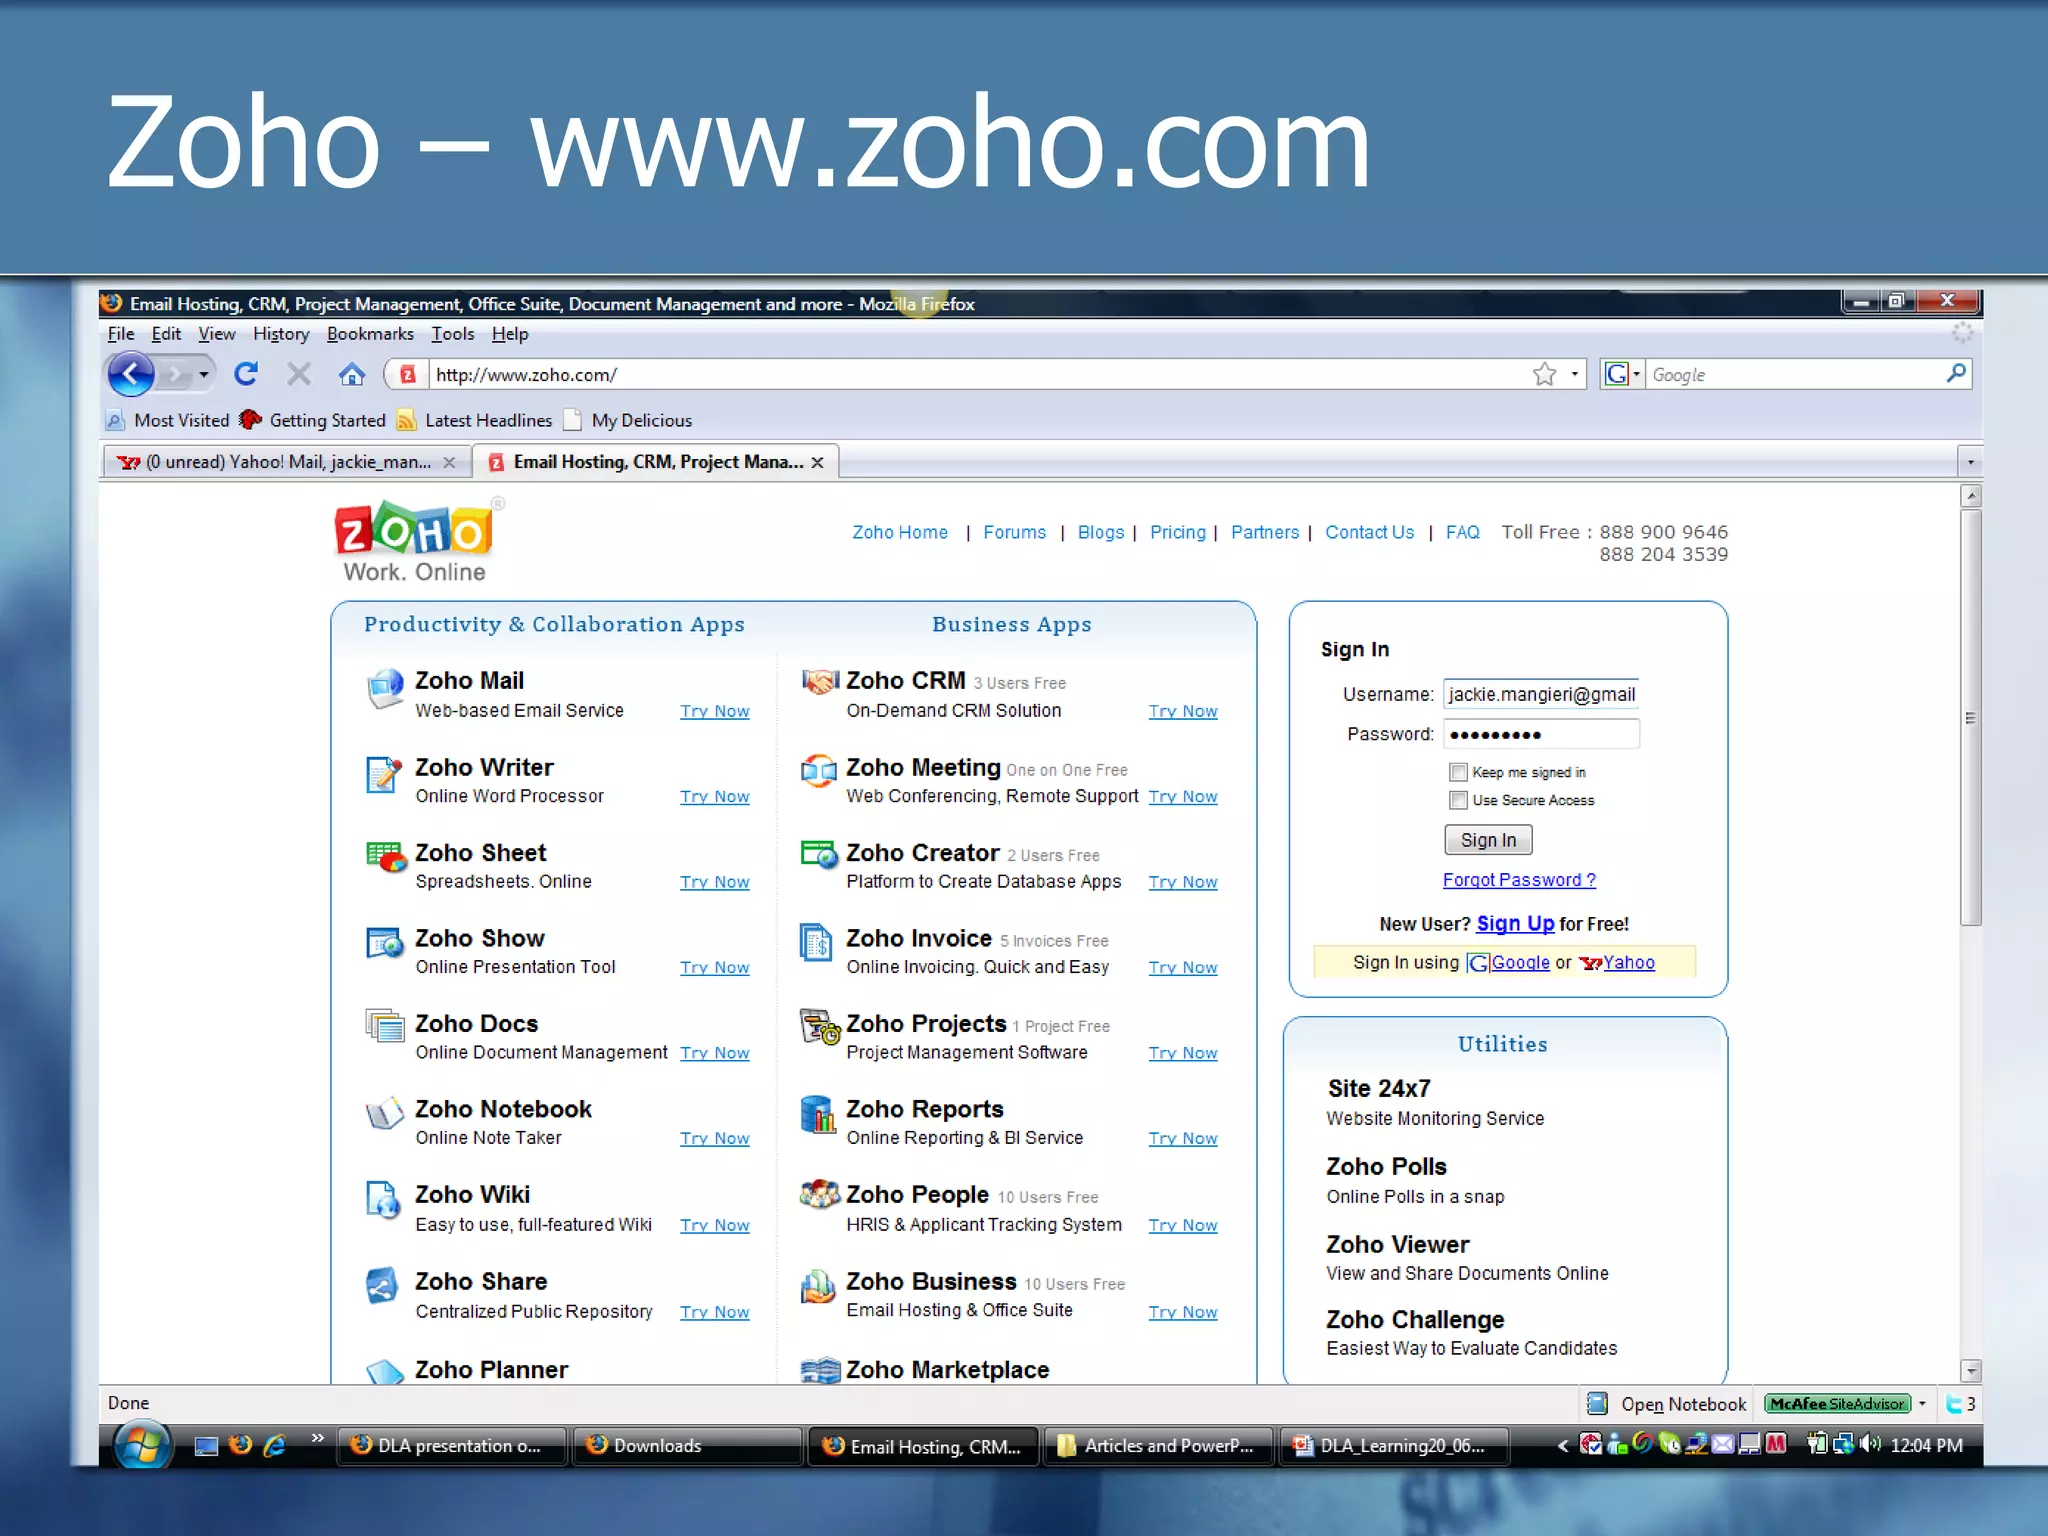
Task: Click the Zoho Writer icon
Action: click(x=383, y=775)
